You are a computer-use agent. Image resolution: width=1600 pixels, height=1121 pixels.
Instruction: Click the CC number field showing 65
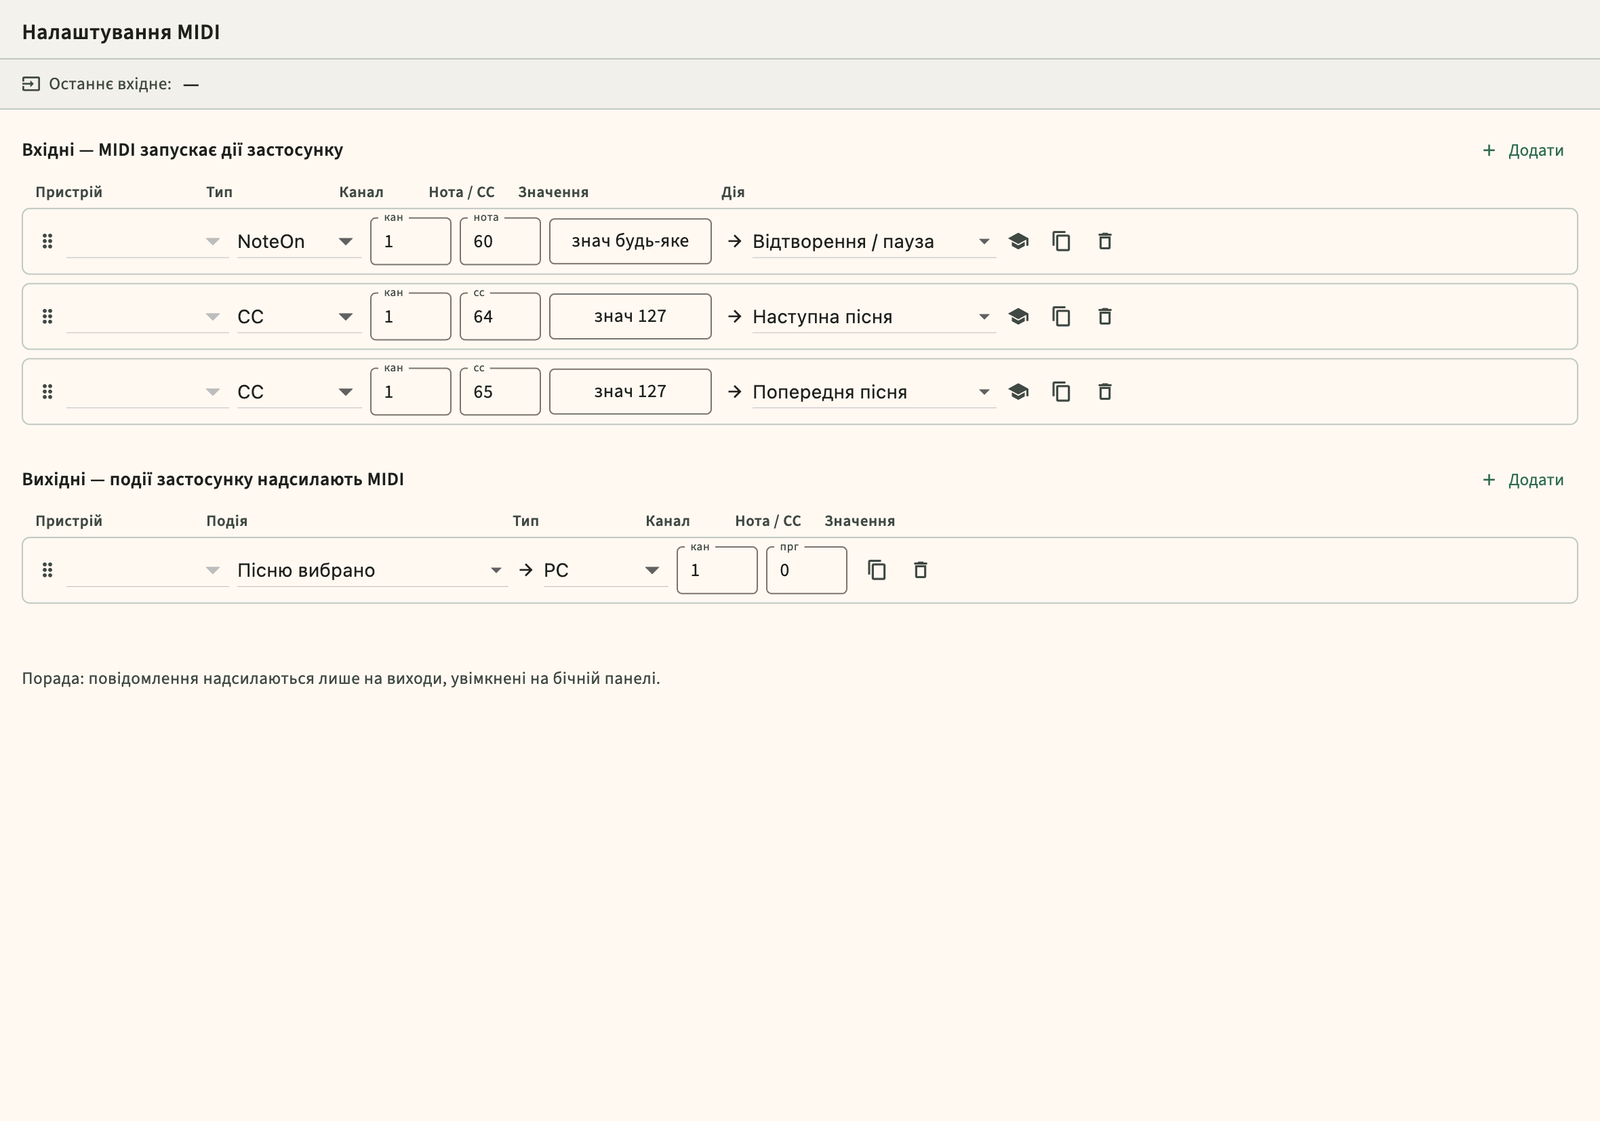point(500,392)
